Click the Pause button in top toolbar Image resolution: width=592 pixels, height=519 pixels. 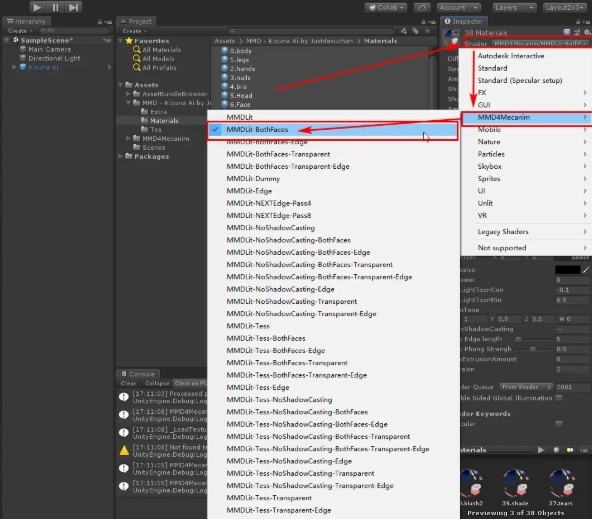(55, 7)
